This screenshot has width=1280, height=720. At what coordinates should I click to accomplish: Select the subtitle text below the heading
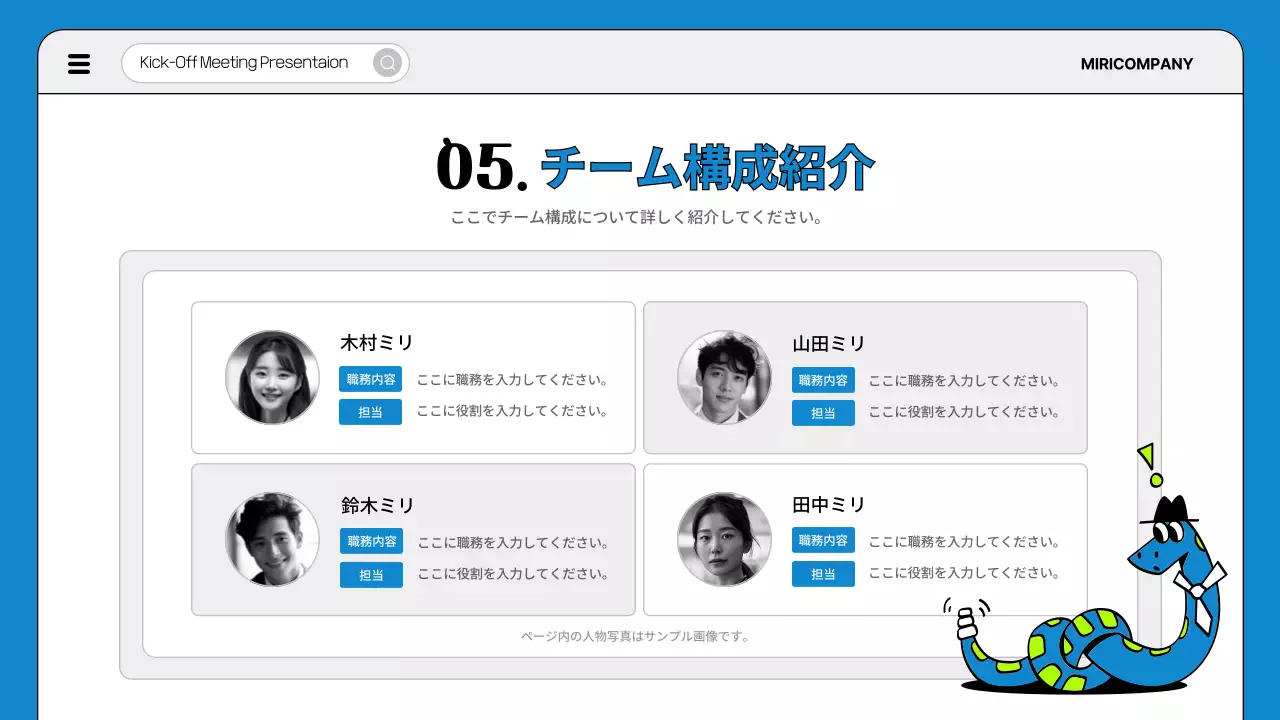click(x=637, y=217)
